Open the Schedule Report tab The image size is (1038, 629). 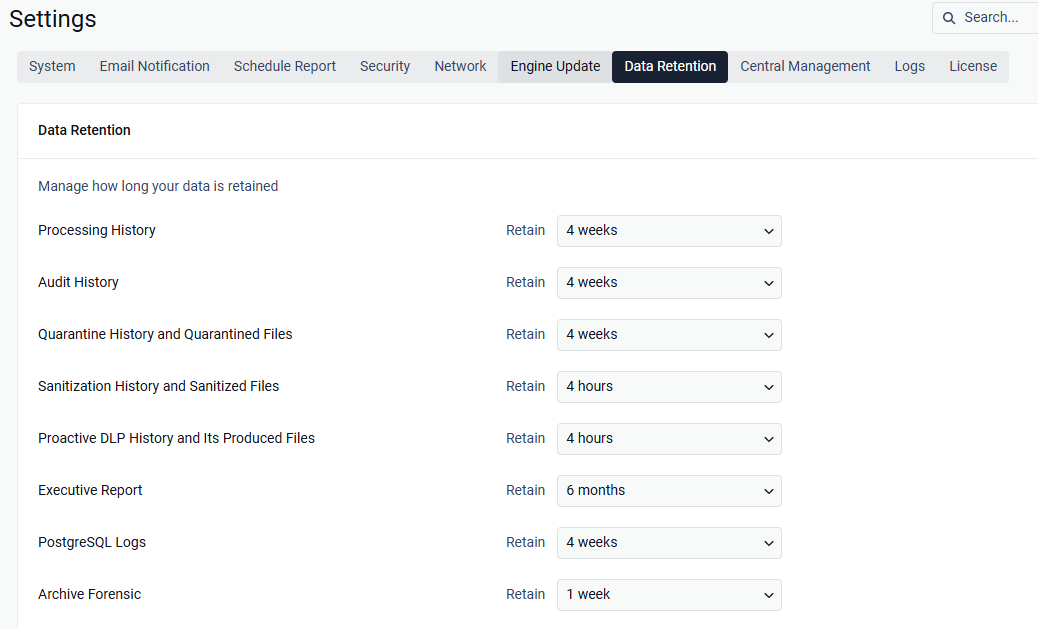click(x=285, y=66)
